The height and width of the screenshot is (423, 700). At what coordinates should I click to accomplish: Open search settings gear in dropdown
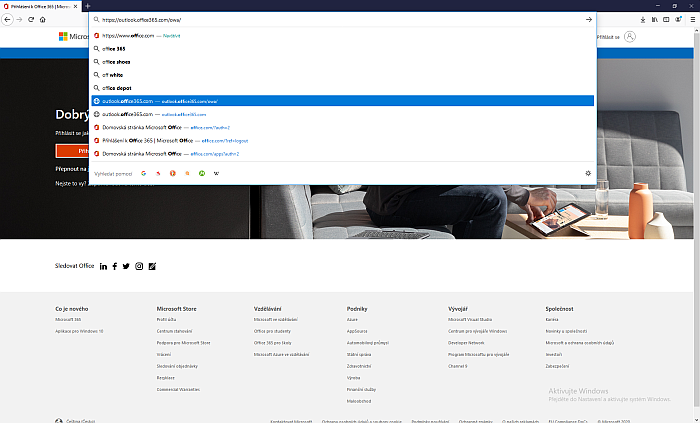pyautogui.click(x=588, y=174)
